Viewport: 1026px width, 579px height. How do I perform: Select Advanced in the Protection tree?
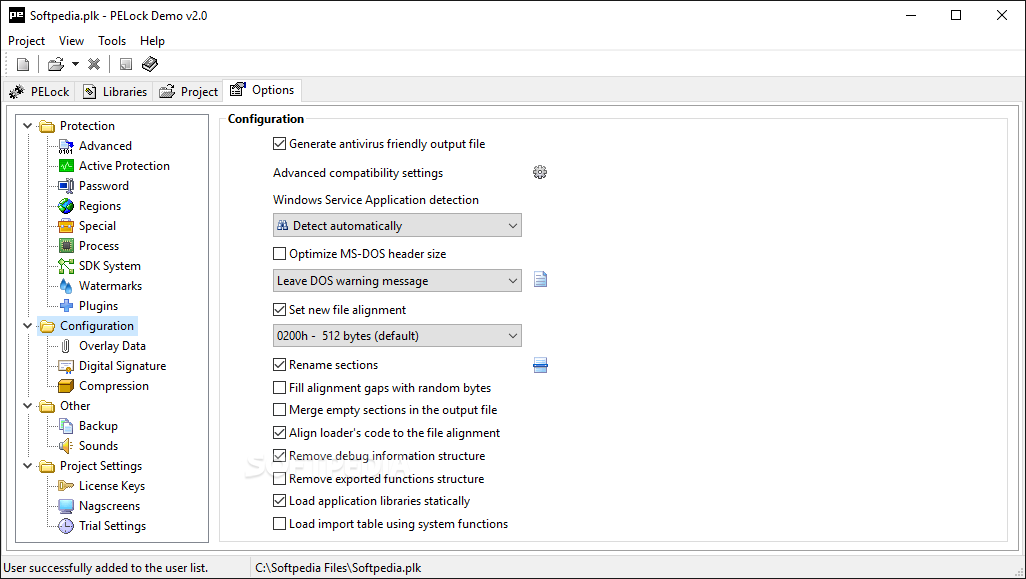105,146
